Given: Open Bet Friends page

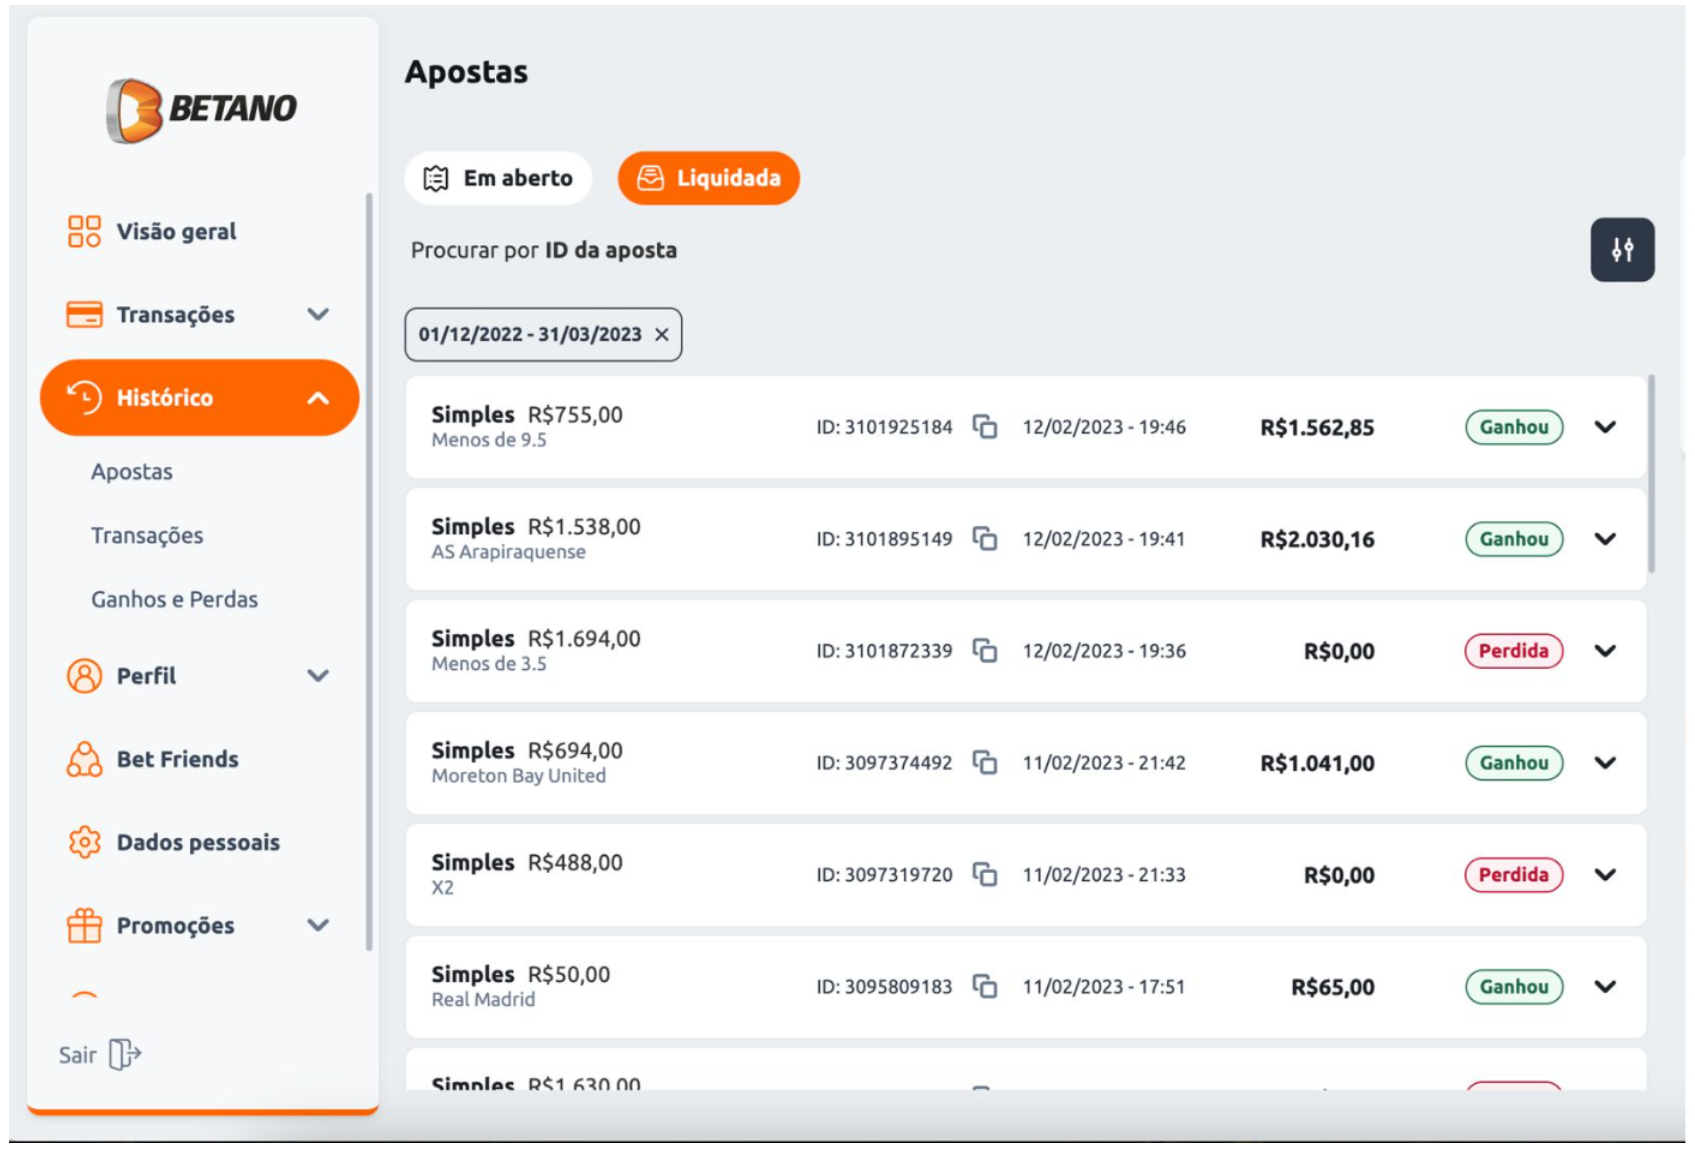Looking at the screenshot, I should click(x=178, y=759).
